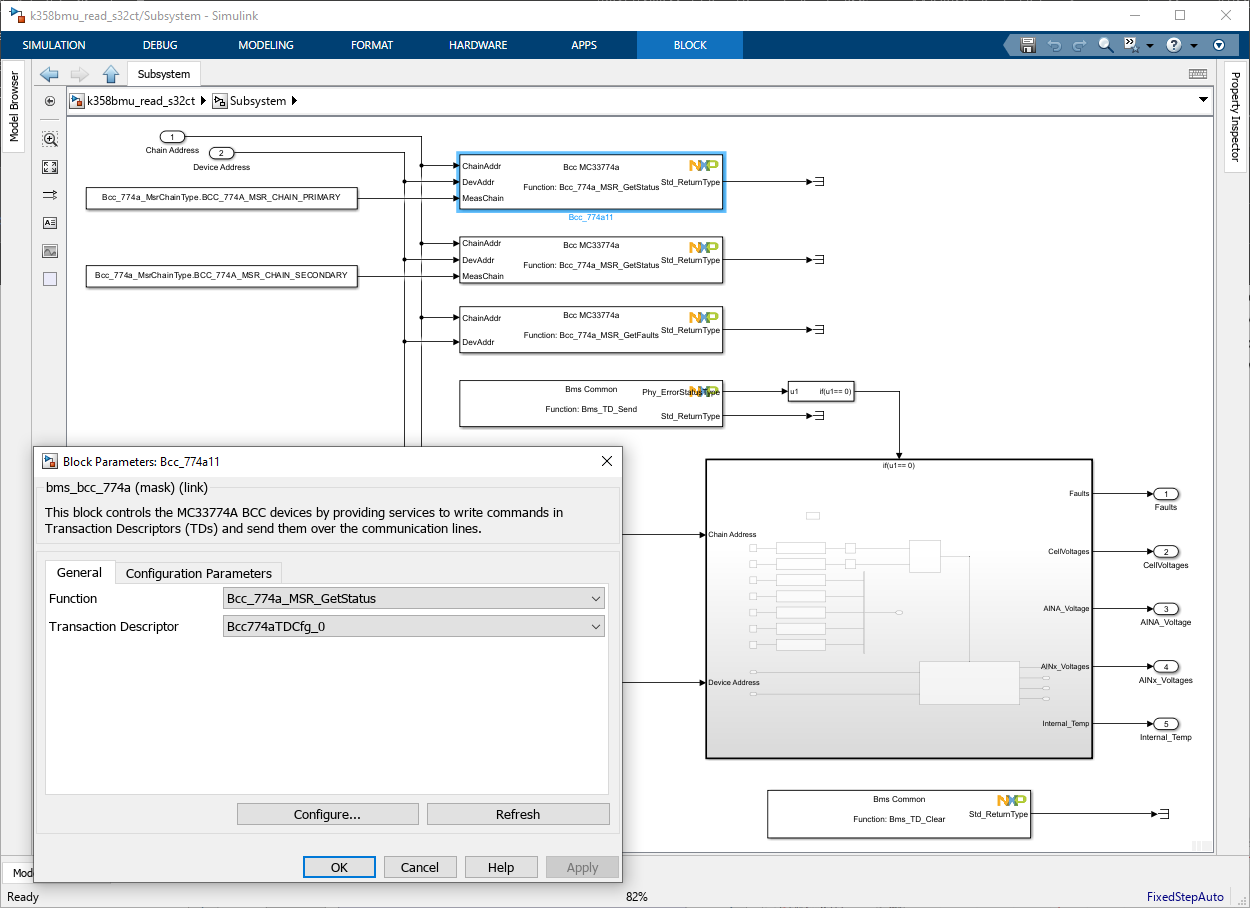Image resolution: width=1250 pixels, height=908 pixels.
Task: Click the Fit-to-view icon in the left palette
Action: [49, 167]
